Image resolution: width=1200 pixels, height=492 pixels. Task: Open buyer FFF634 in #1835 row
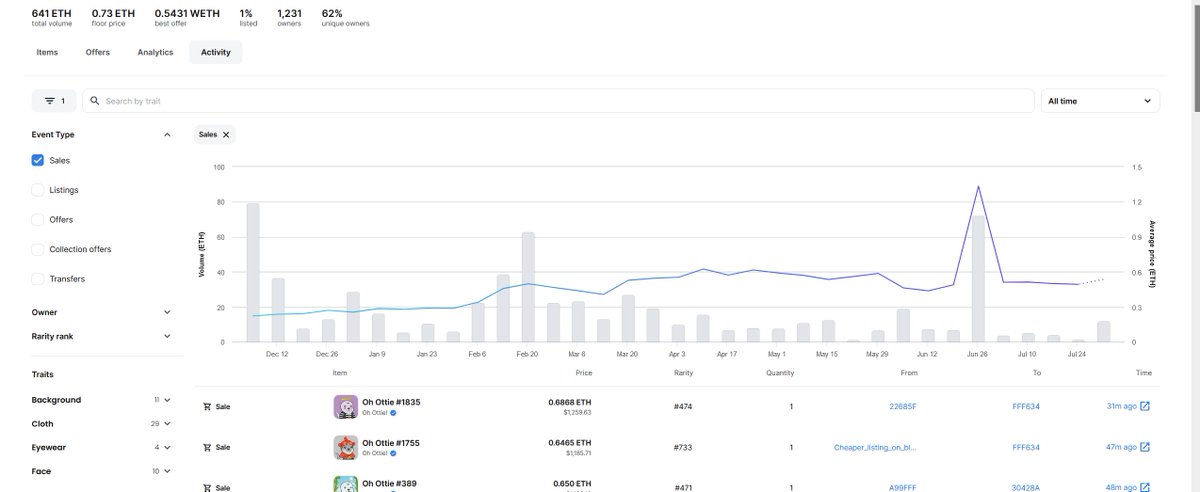pyautogui.click(x=1026, y=407)
